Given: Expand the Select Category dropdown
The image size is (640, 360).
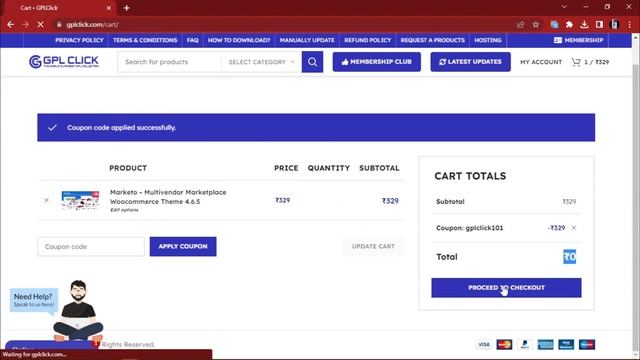Looking at the screenshot, I should point(261,62).
